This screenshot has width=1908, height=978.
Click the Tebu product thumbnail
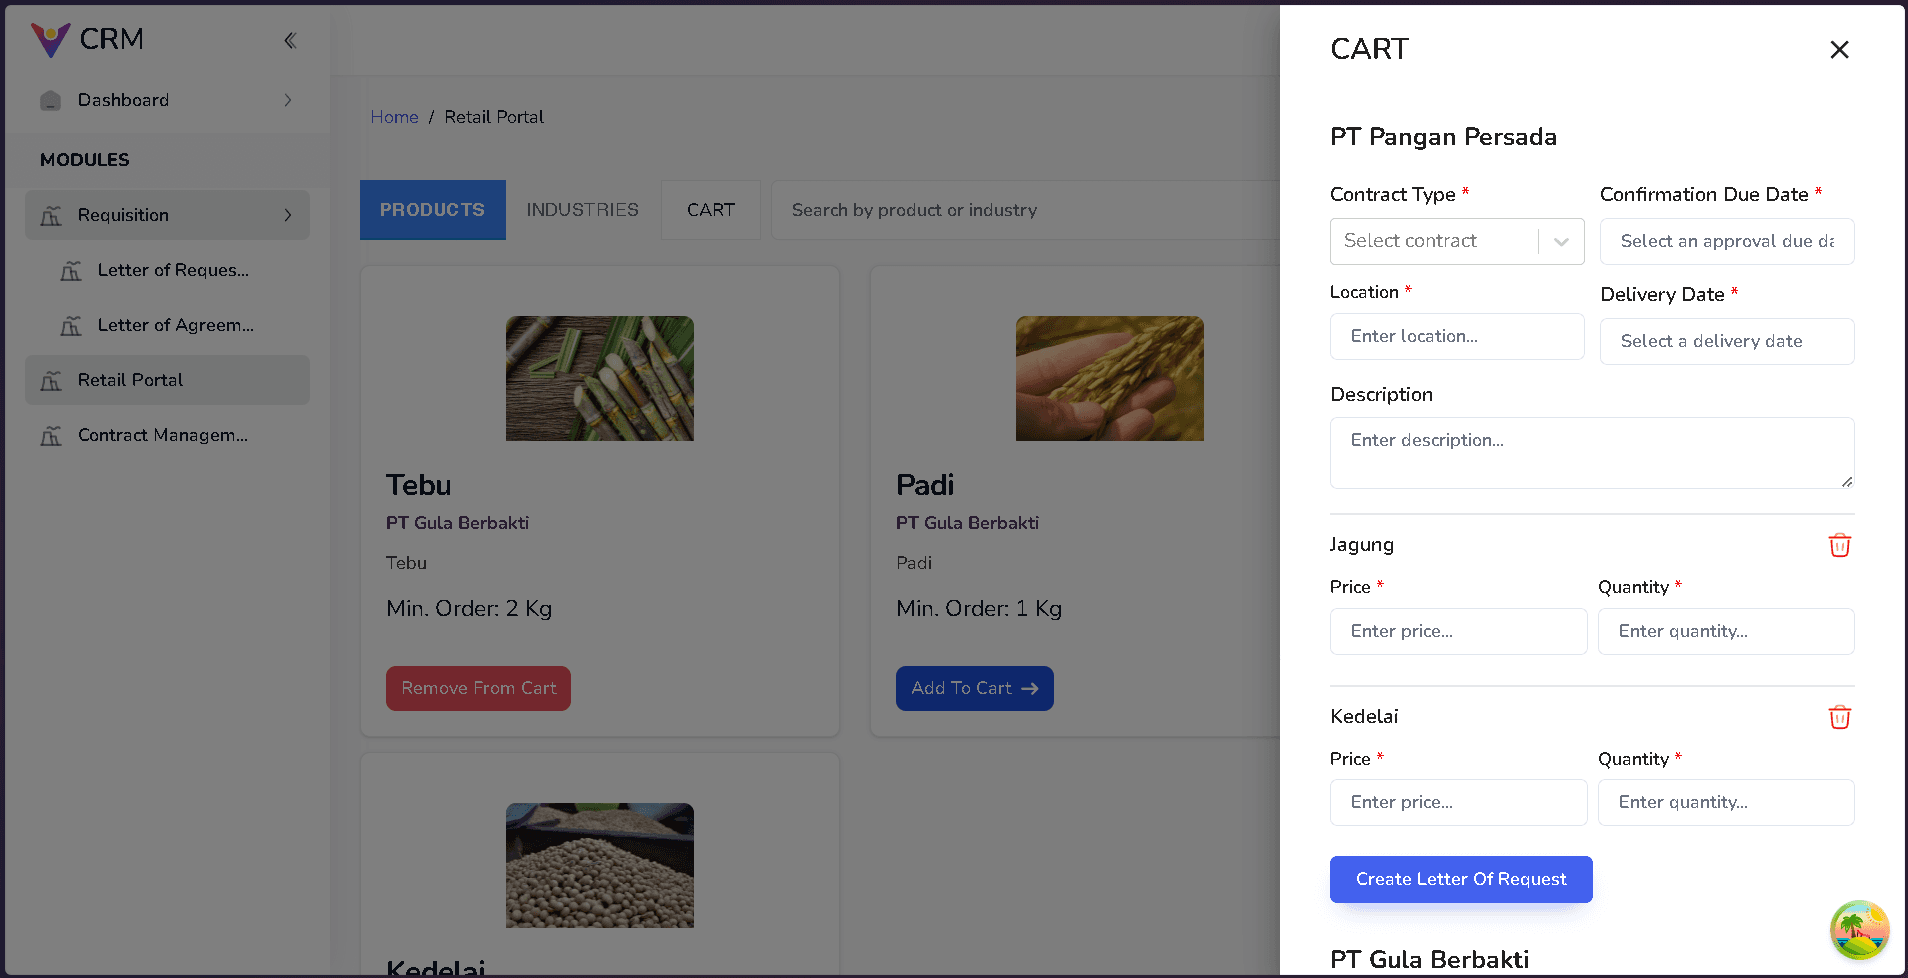[x=599, y=378]
